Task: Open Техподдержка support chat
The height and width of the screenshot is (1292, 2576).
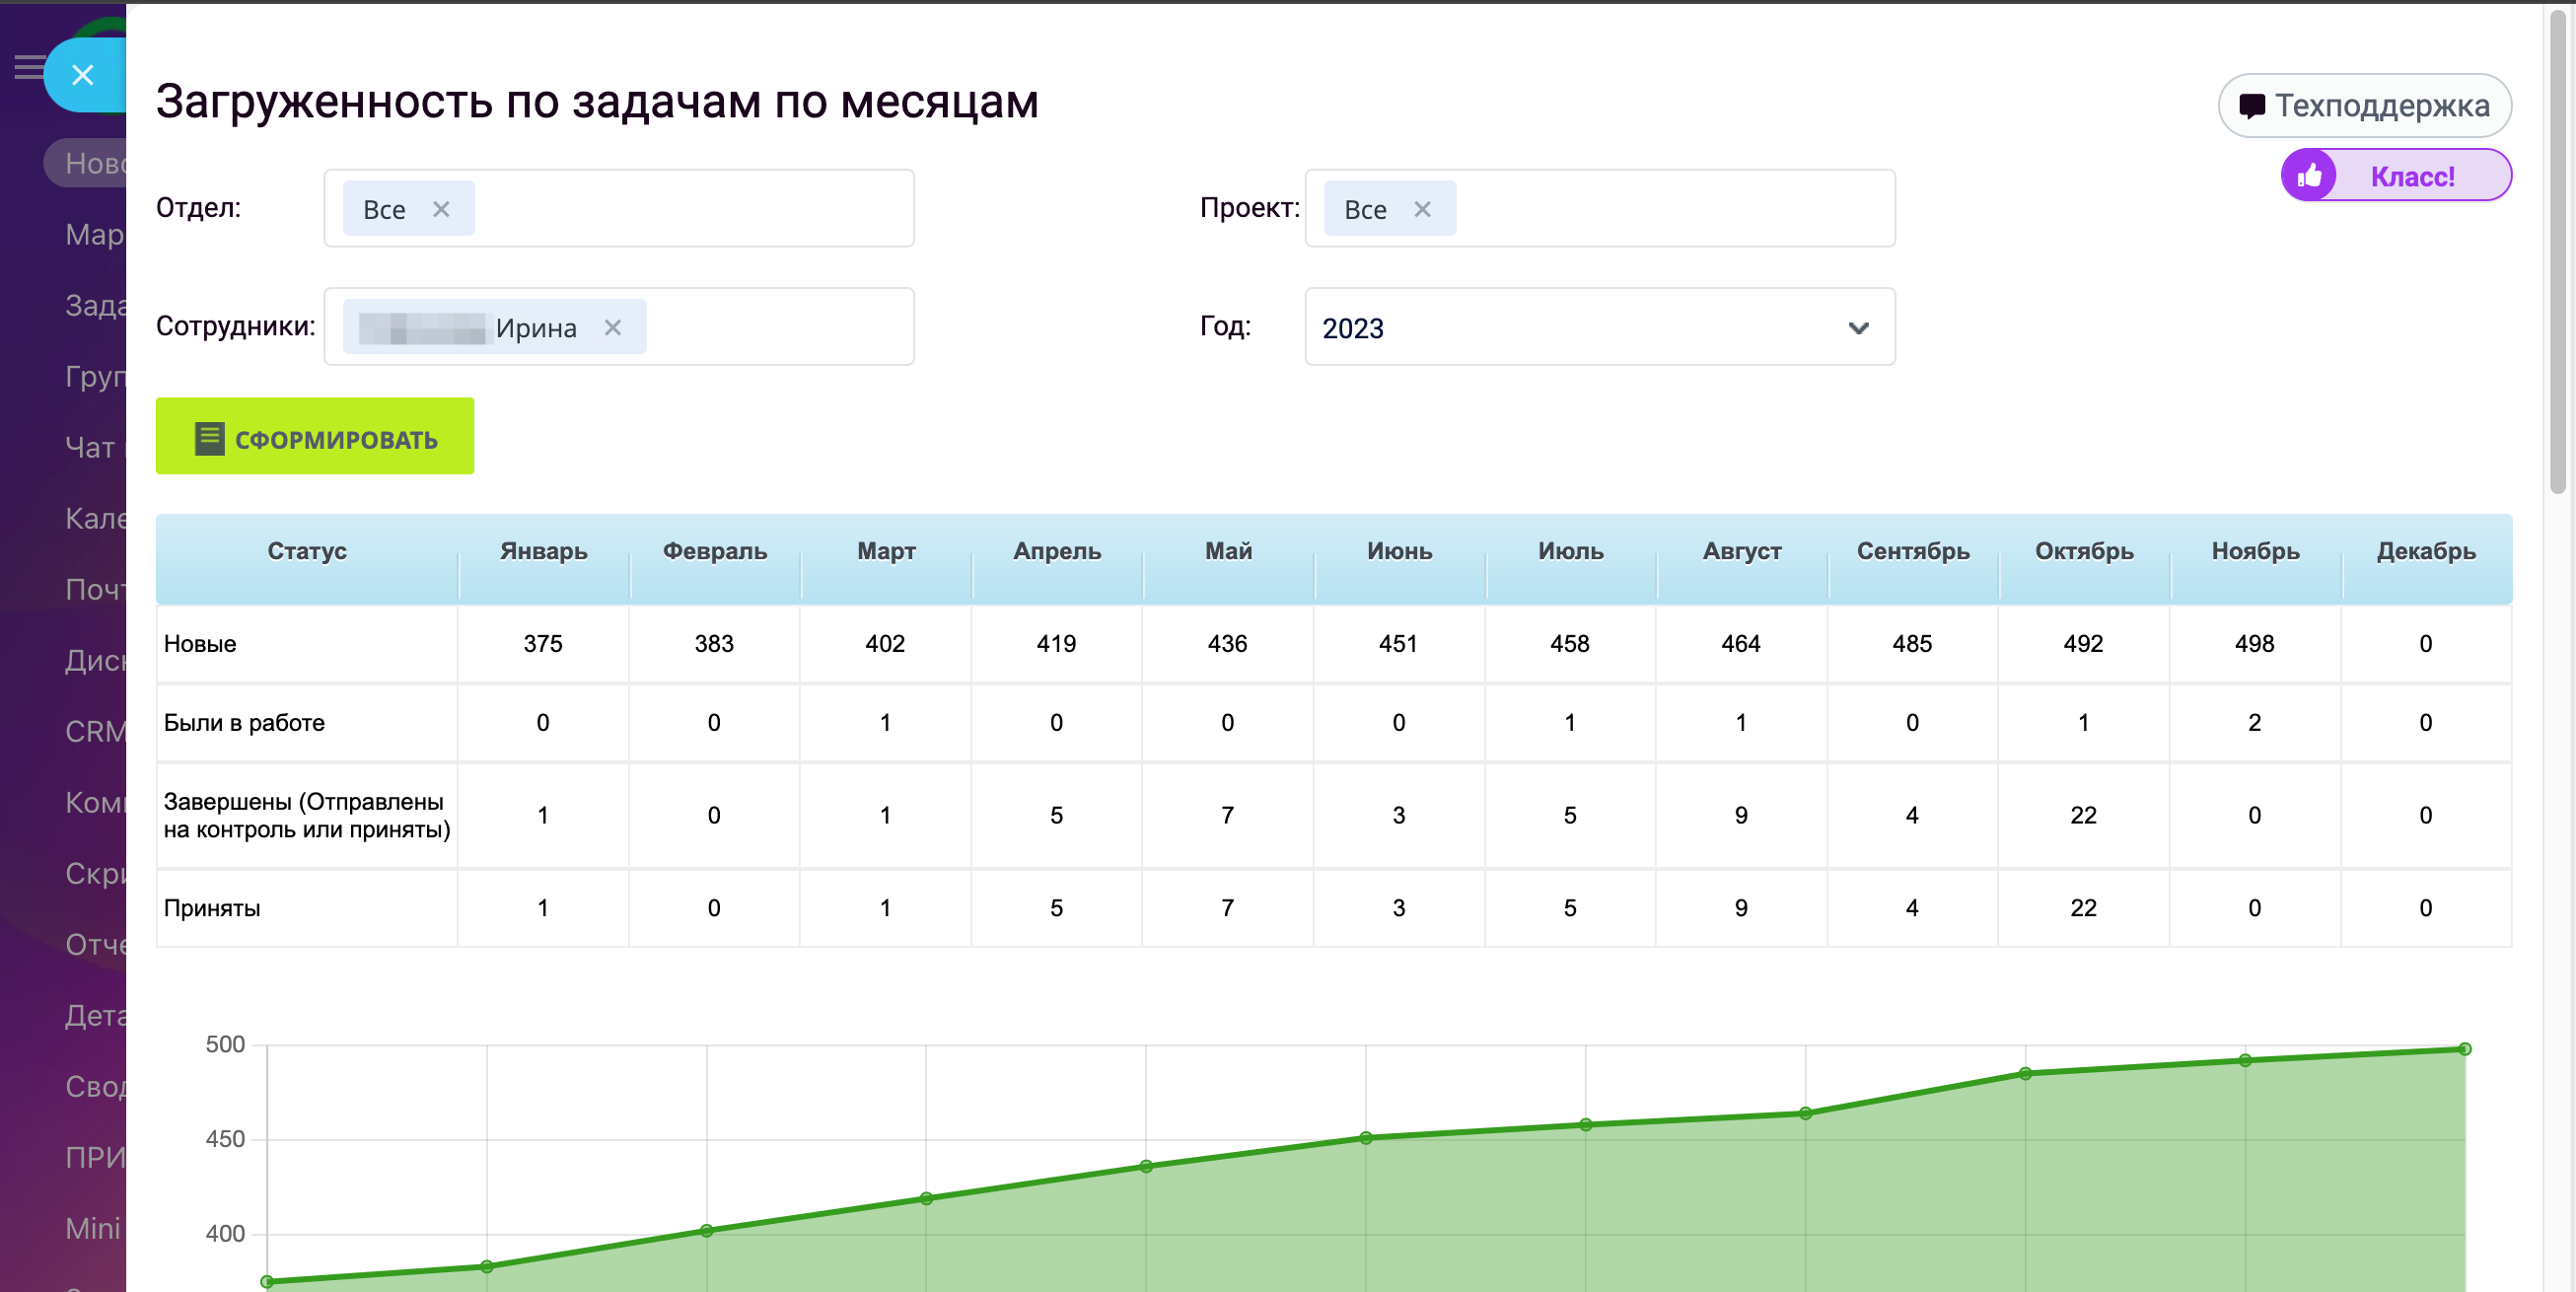Action: tap(2380, 106)
